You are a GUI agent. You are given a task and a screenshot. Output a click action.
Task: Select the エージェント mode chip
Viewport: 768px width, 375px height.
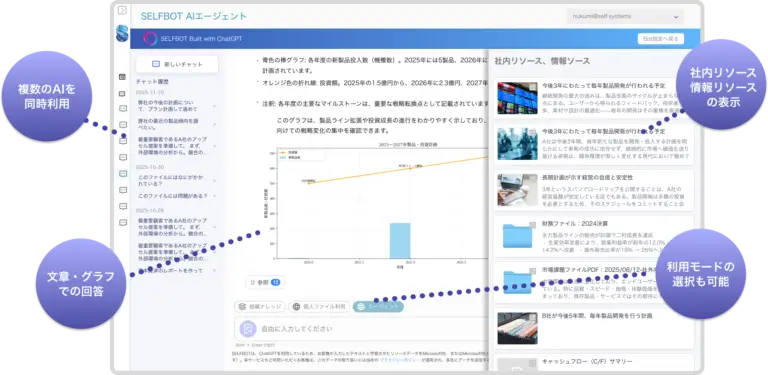click(378, 306)
